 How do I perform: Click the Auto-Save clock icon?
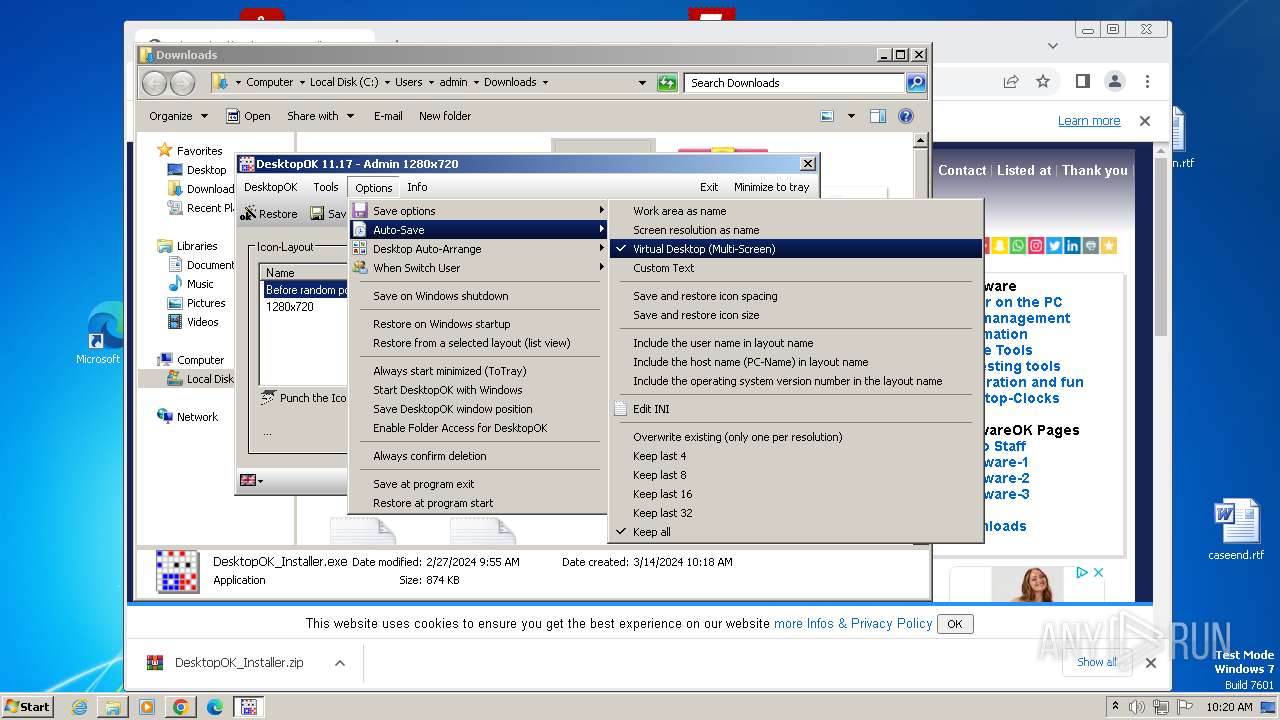tap(360, 230)
